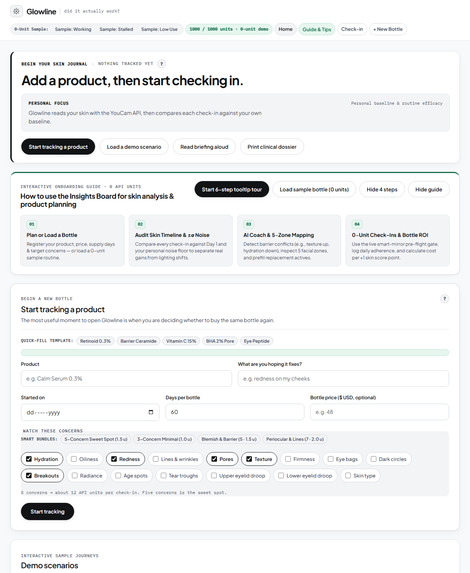Select 5-Concern Sweet Spot bundle
470x573 pixels.
pyautogui.click(x=96, y=439)
